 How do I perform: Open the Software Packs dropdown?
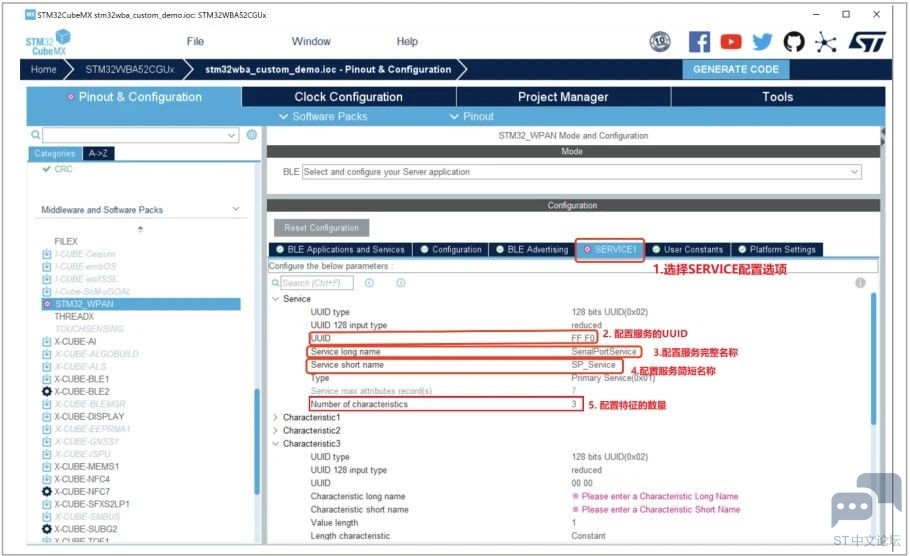(323, 116)
